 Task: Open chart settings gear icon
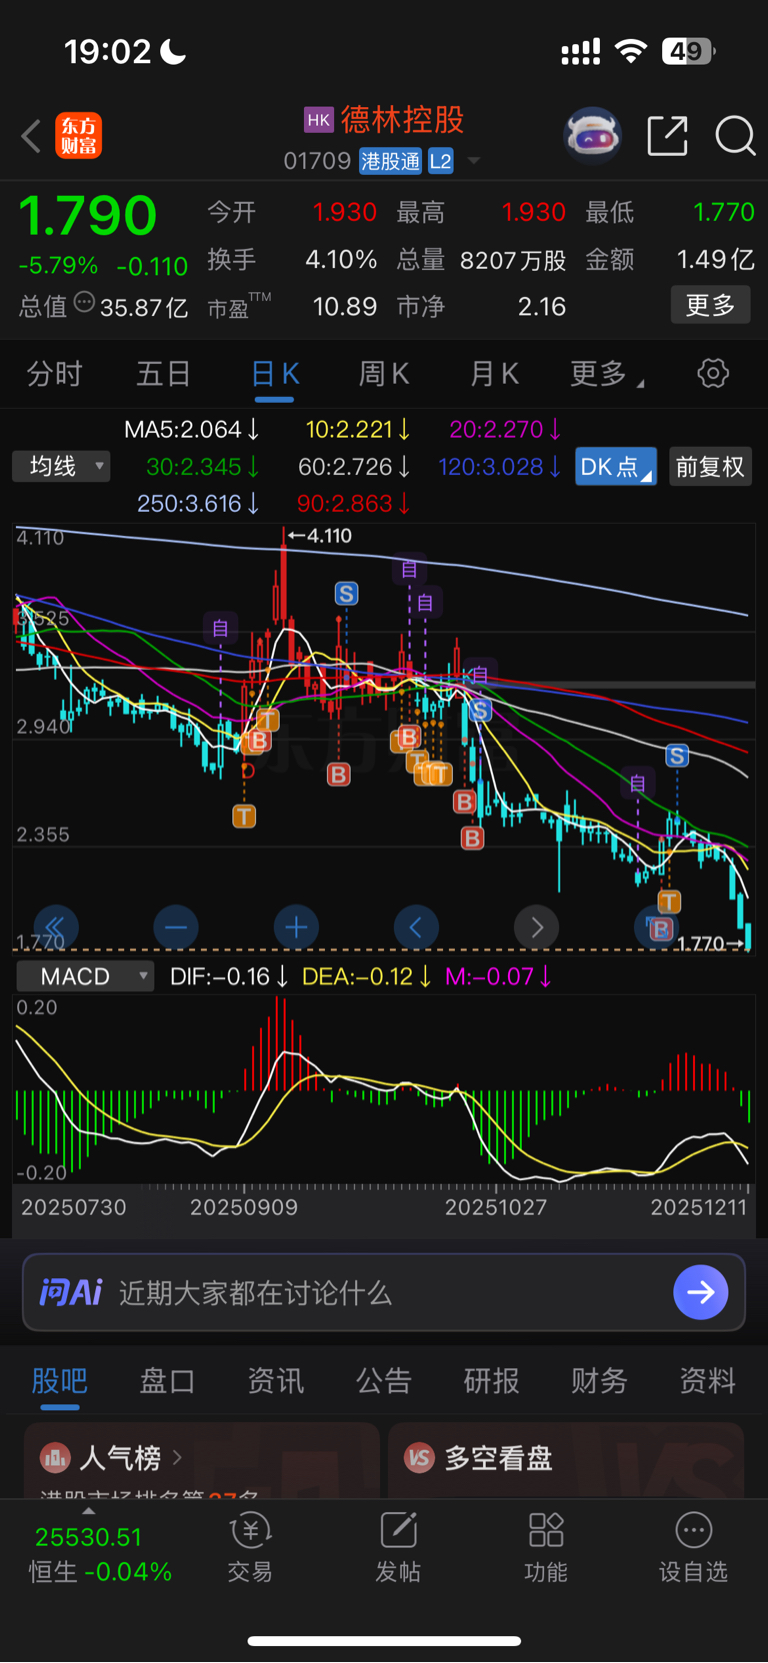point(712,374)
